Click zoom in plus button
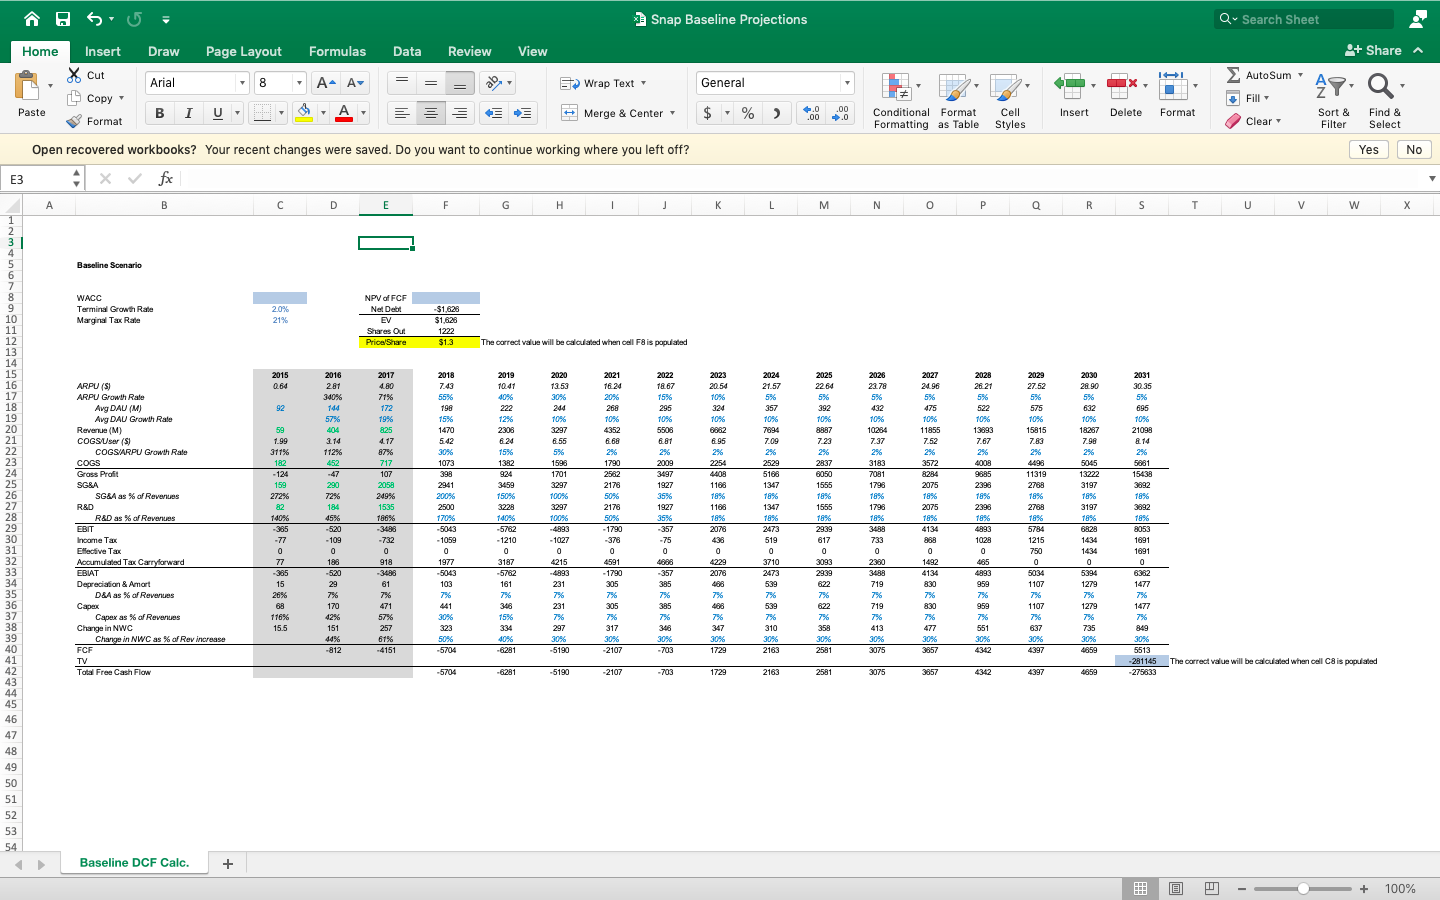This screenshot has height=900, width=1440. pyautogui.click(x=1364, y=888)
